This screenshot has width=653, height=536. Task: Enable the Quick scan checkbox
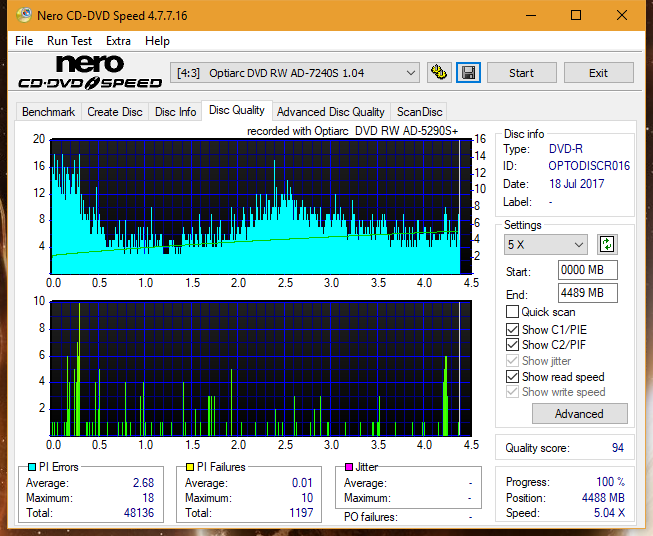pos(512,312)
